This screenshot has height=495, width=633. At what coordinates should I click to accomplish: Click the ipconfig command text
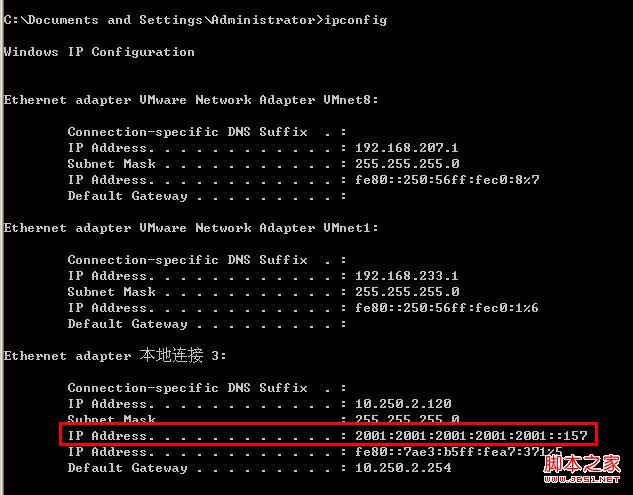[356, 20]
